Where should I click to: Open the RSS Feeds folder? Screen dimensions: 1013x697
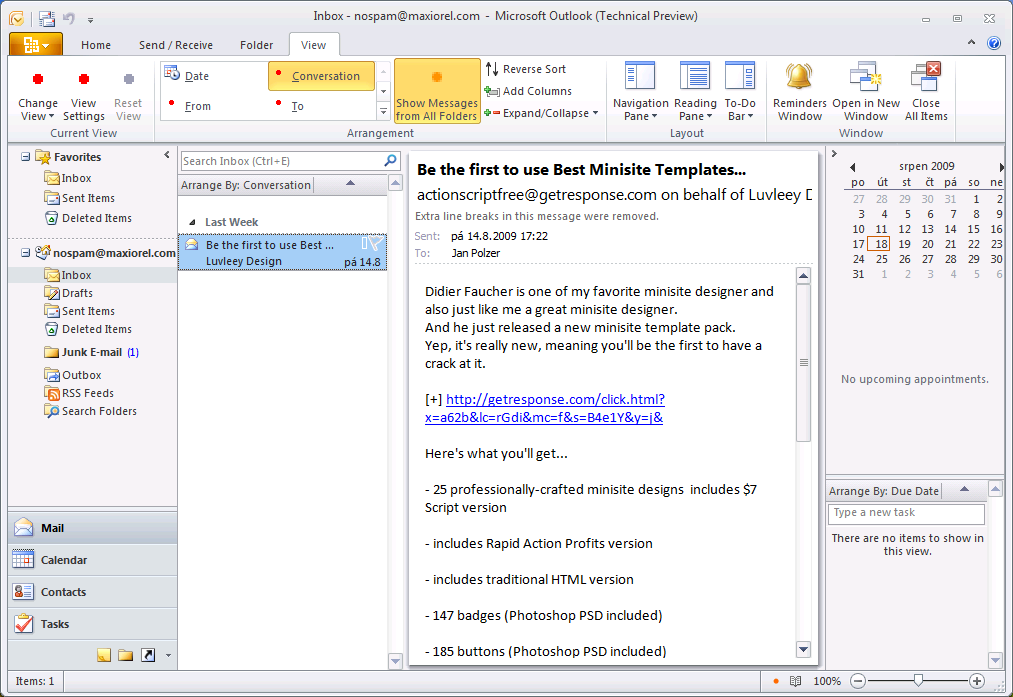[87, 393]
